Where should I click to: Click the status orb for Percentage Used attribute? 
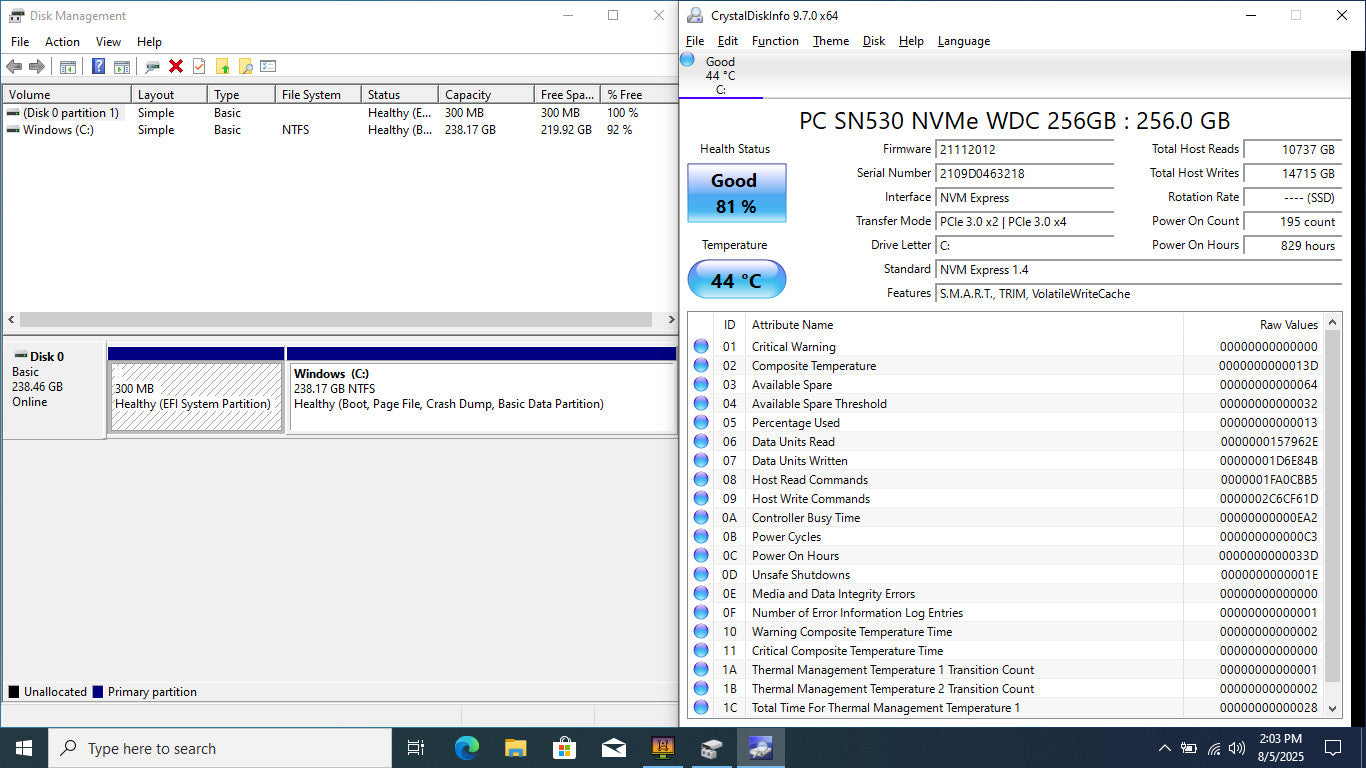pyautogui.click(x=701, y=423)
